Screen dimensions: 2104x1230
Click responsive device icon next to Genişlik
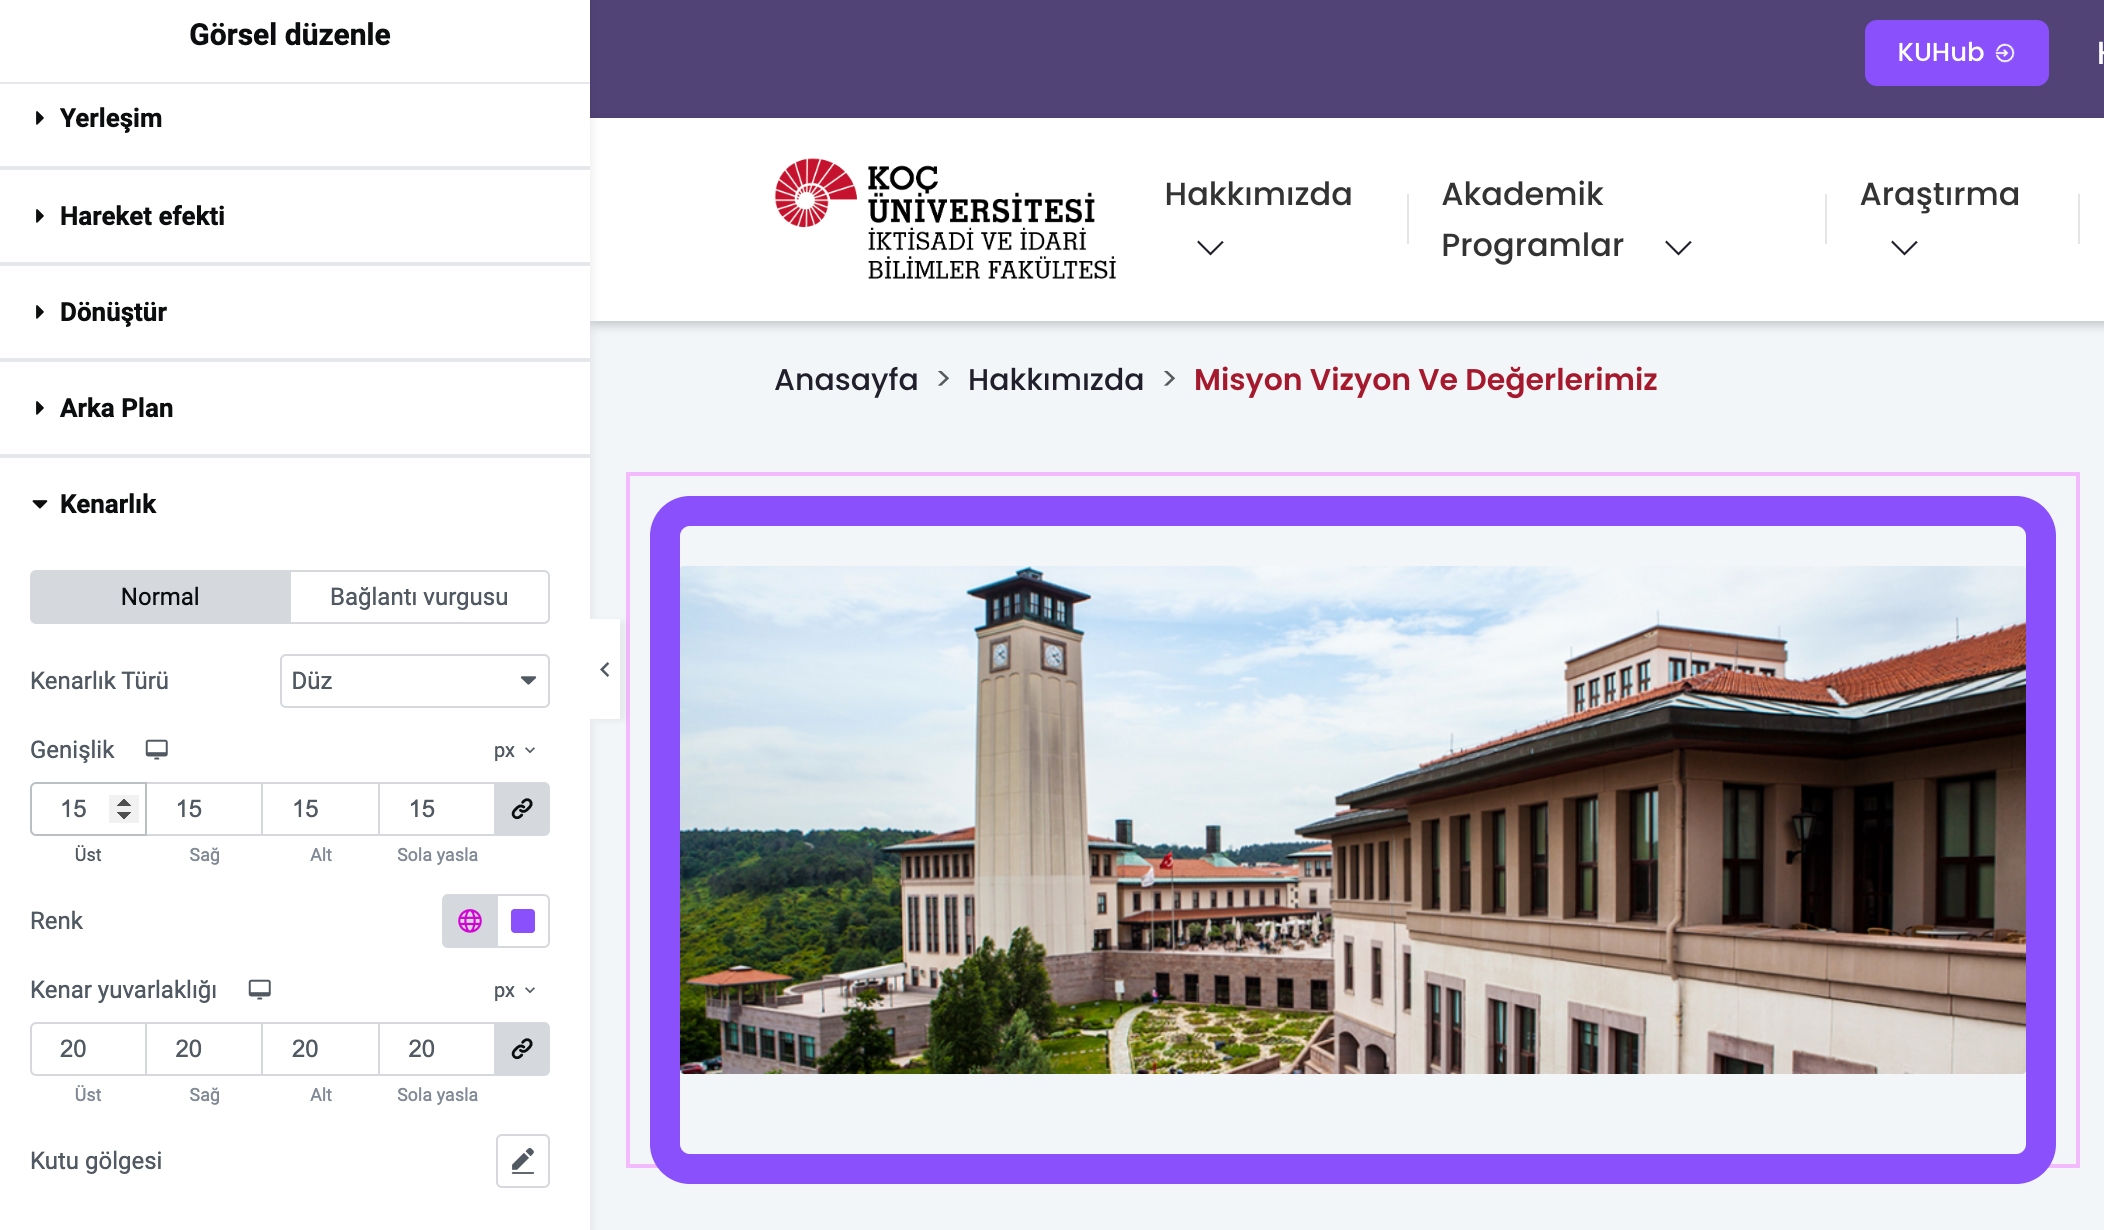pyautogui.click(x=156, y=750)
